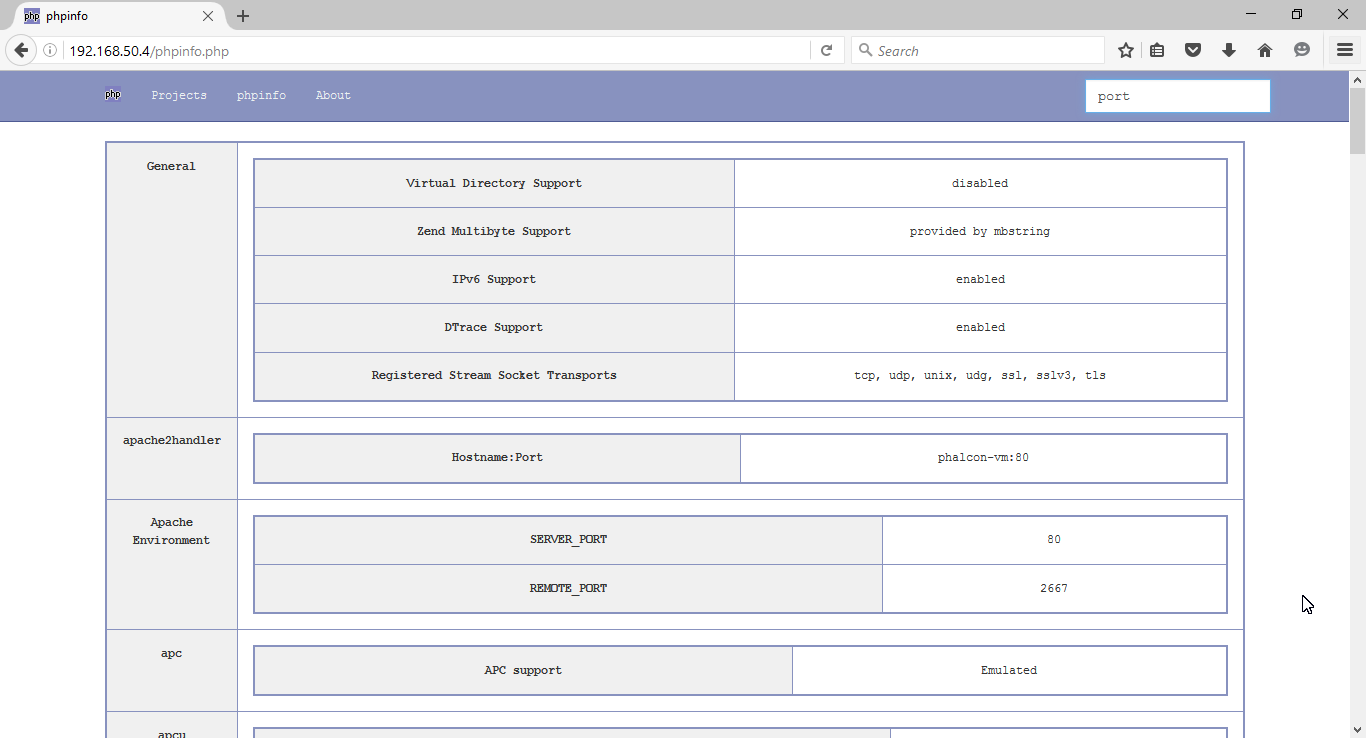Select the General section label
The width and height of the screenshot is (1366, 738).
[x=171, y=166]
